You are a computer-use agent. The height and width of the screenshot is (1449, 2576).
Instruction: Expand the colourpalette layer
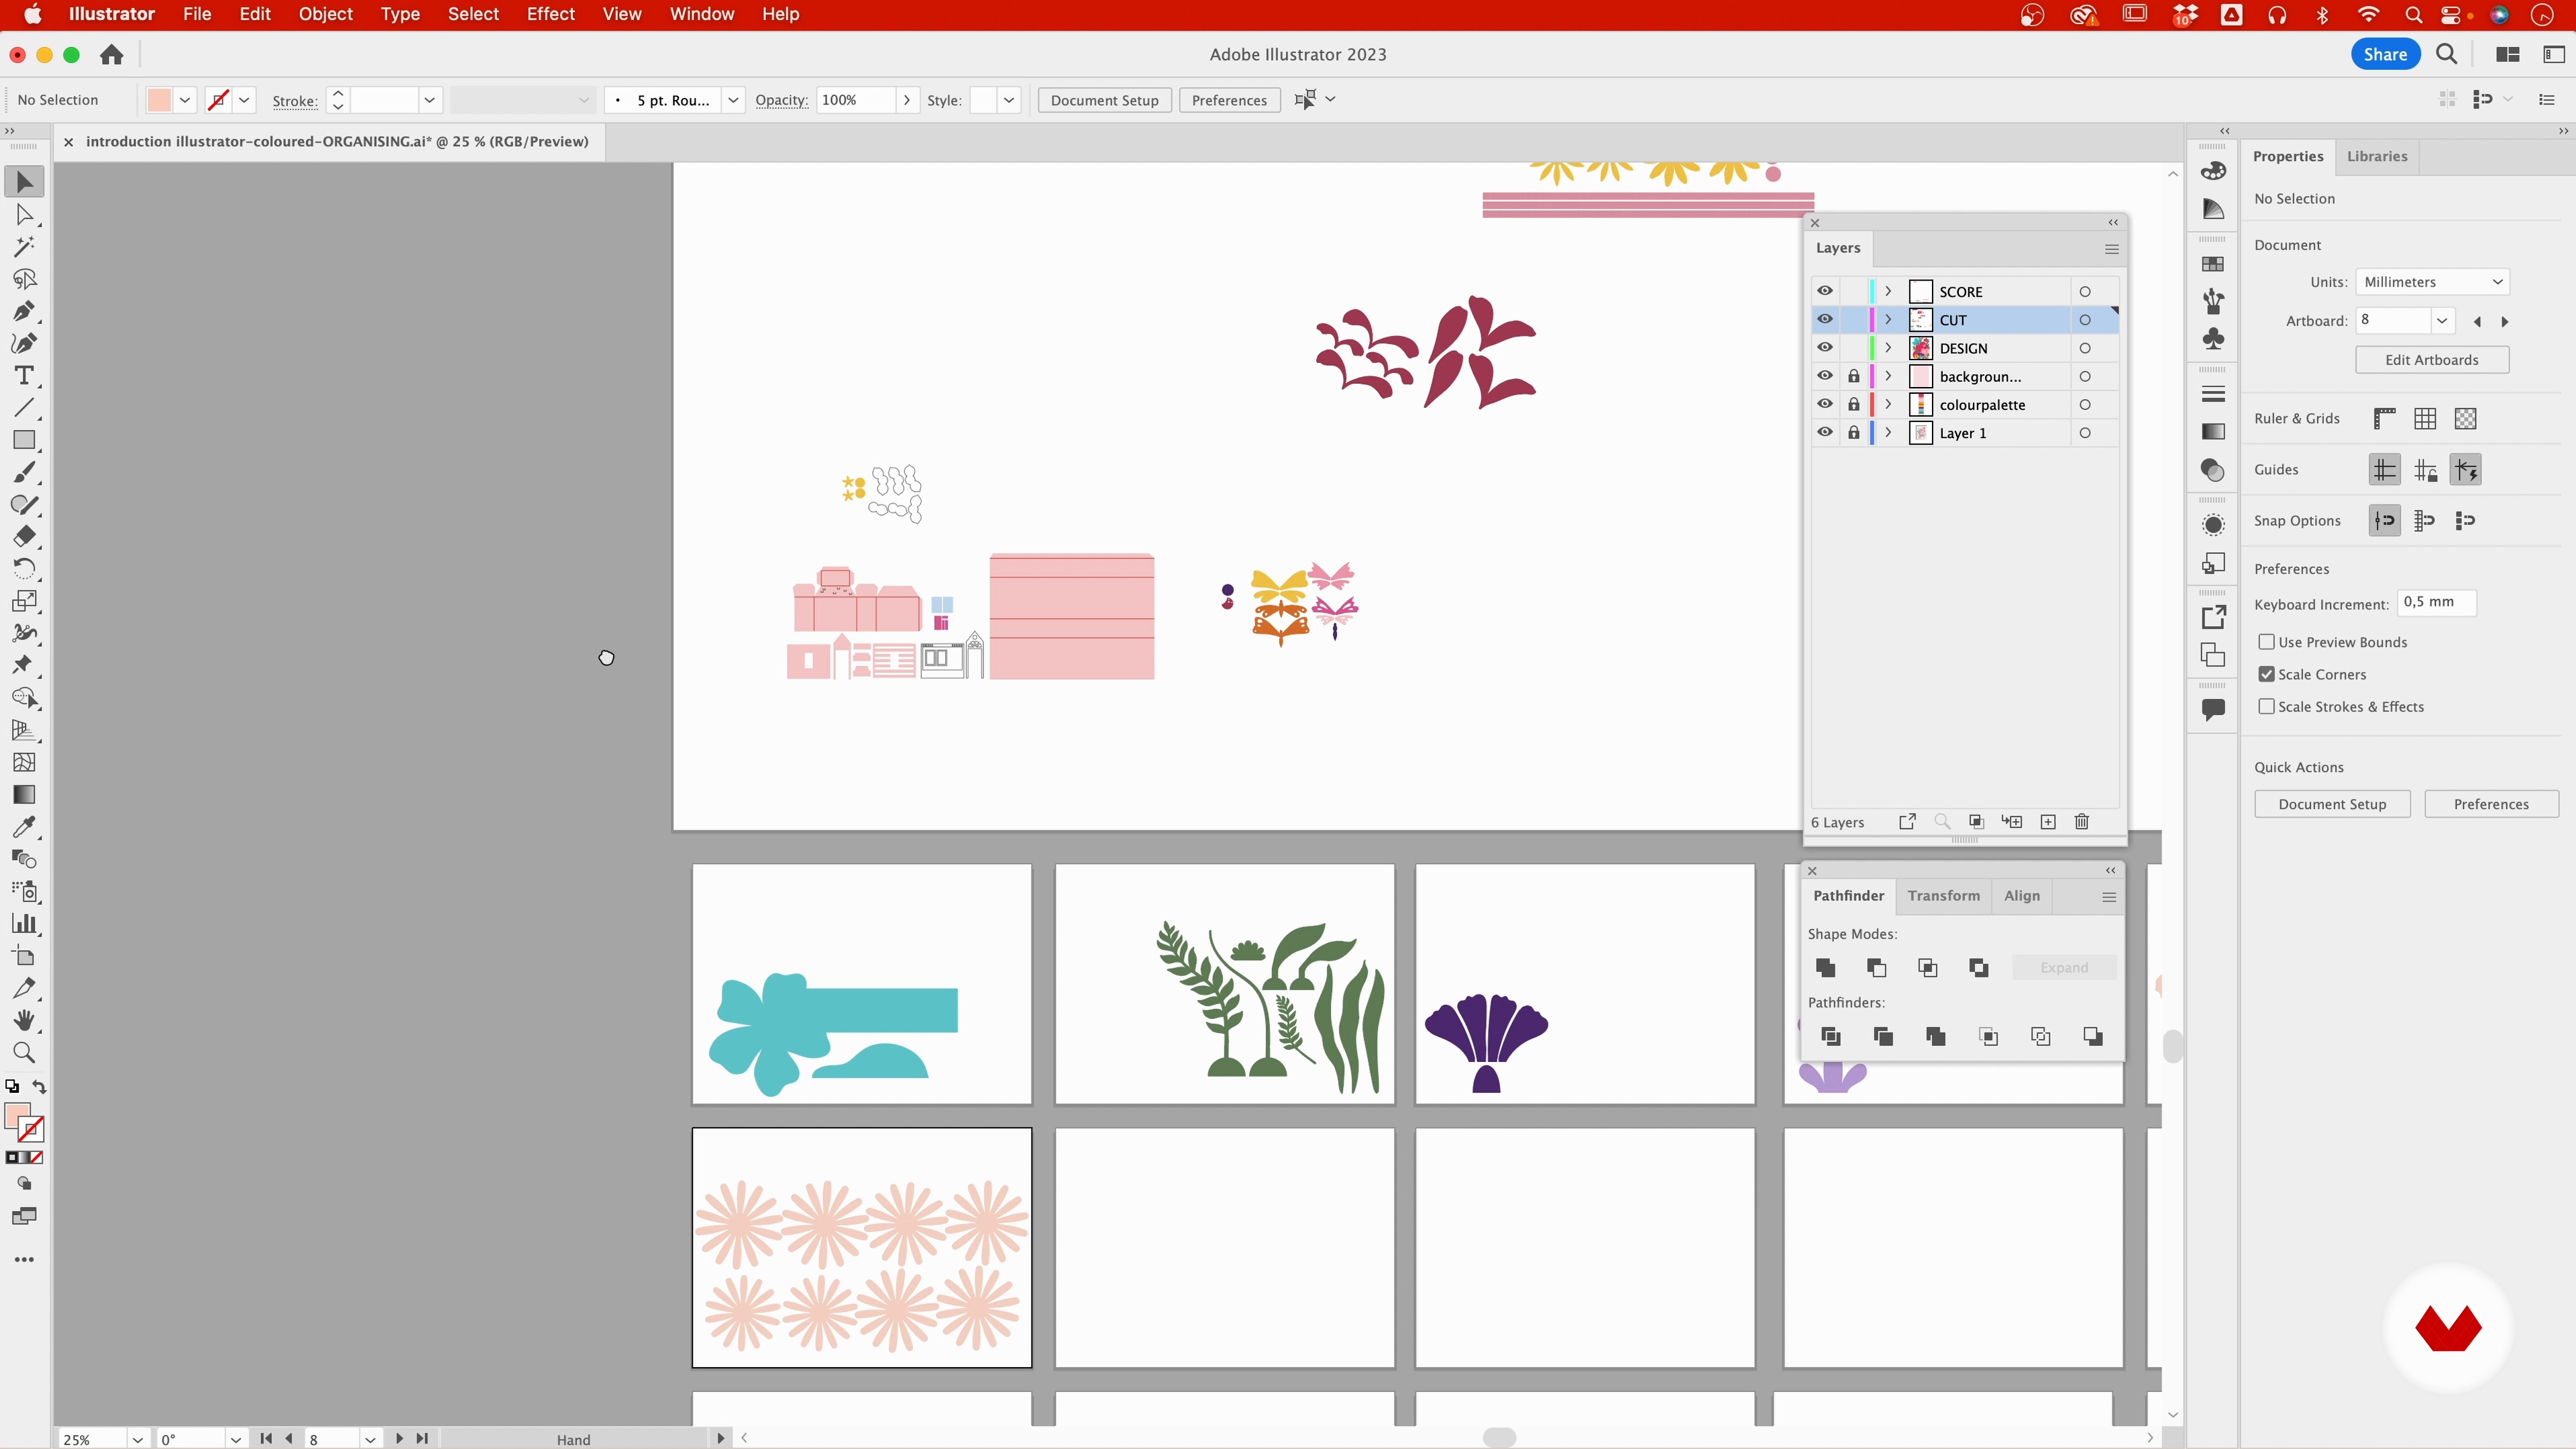[1888, 404]
